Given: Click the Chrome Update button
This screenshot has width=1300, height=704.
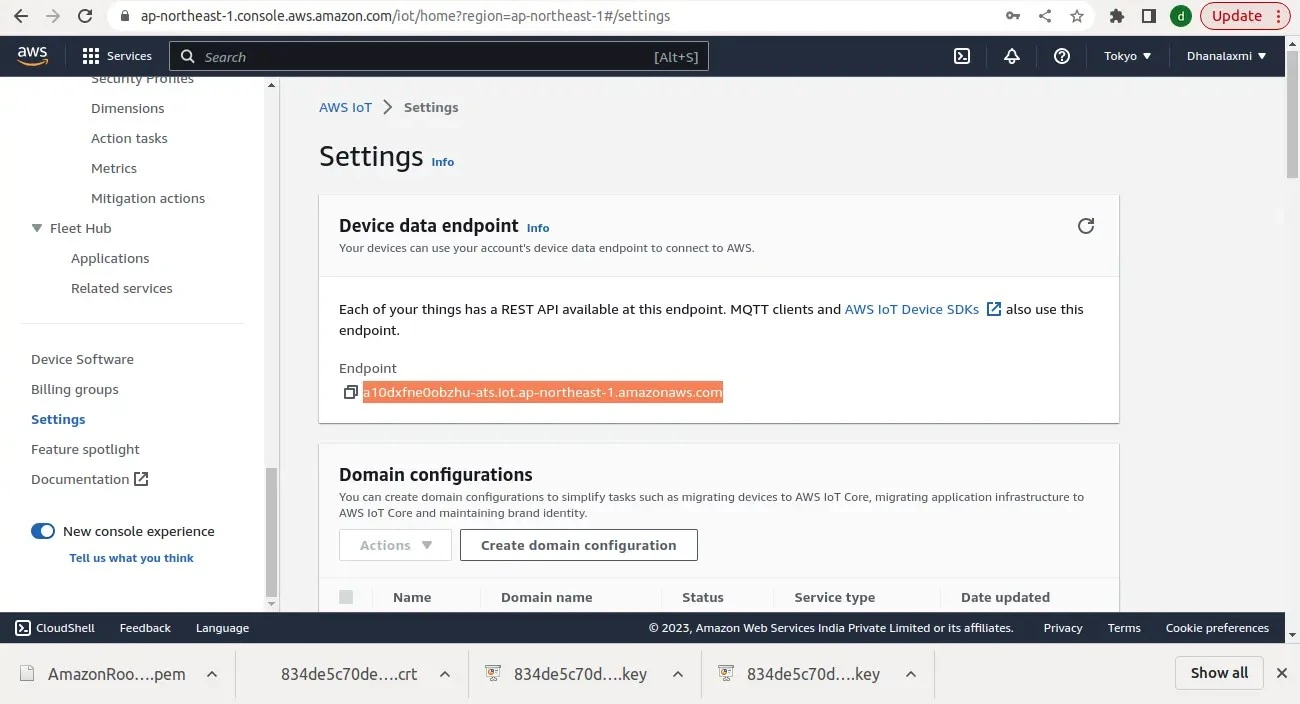Looking at the screenshot, I should pos(1245,16).
